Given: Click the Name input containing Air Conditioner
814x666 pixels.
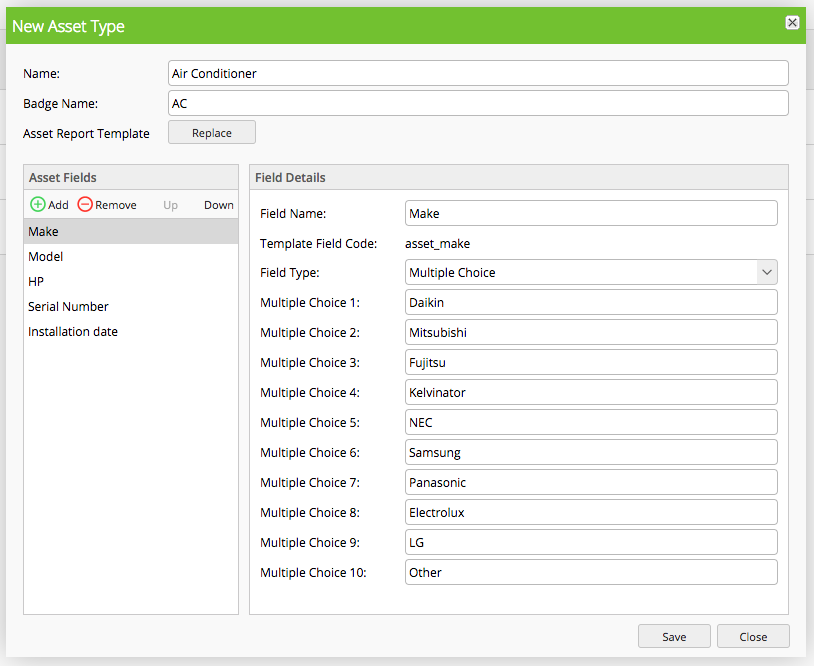Looking at the screenshot, I should [x=478, y=73].
